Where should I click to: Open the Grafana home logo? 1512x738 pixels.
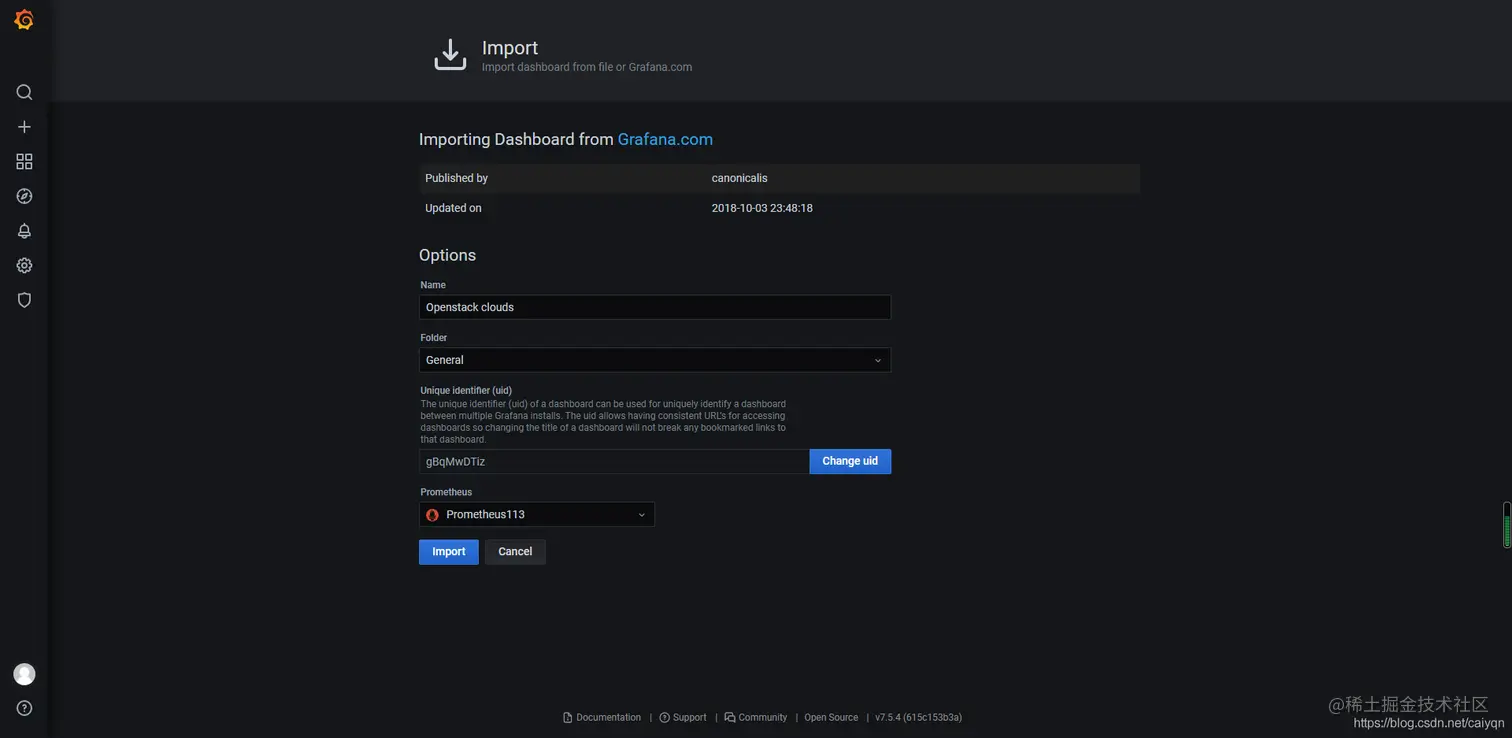pos(24,20)
